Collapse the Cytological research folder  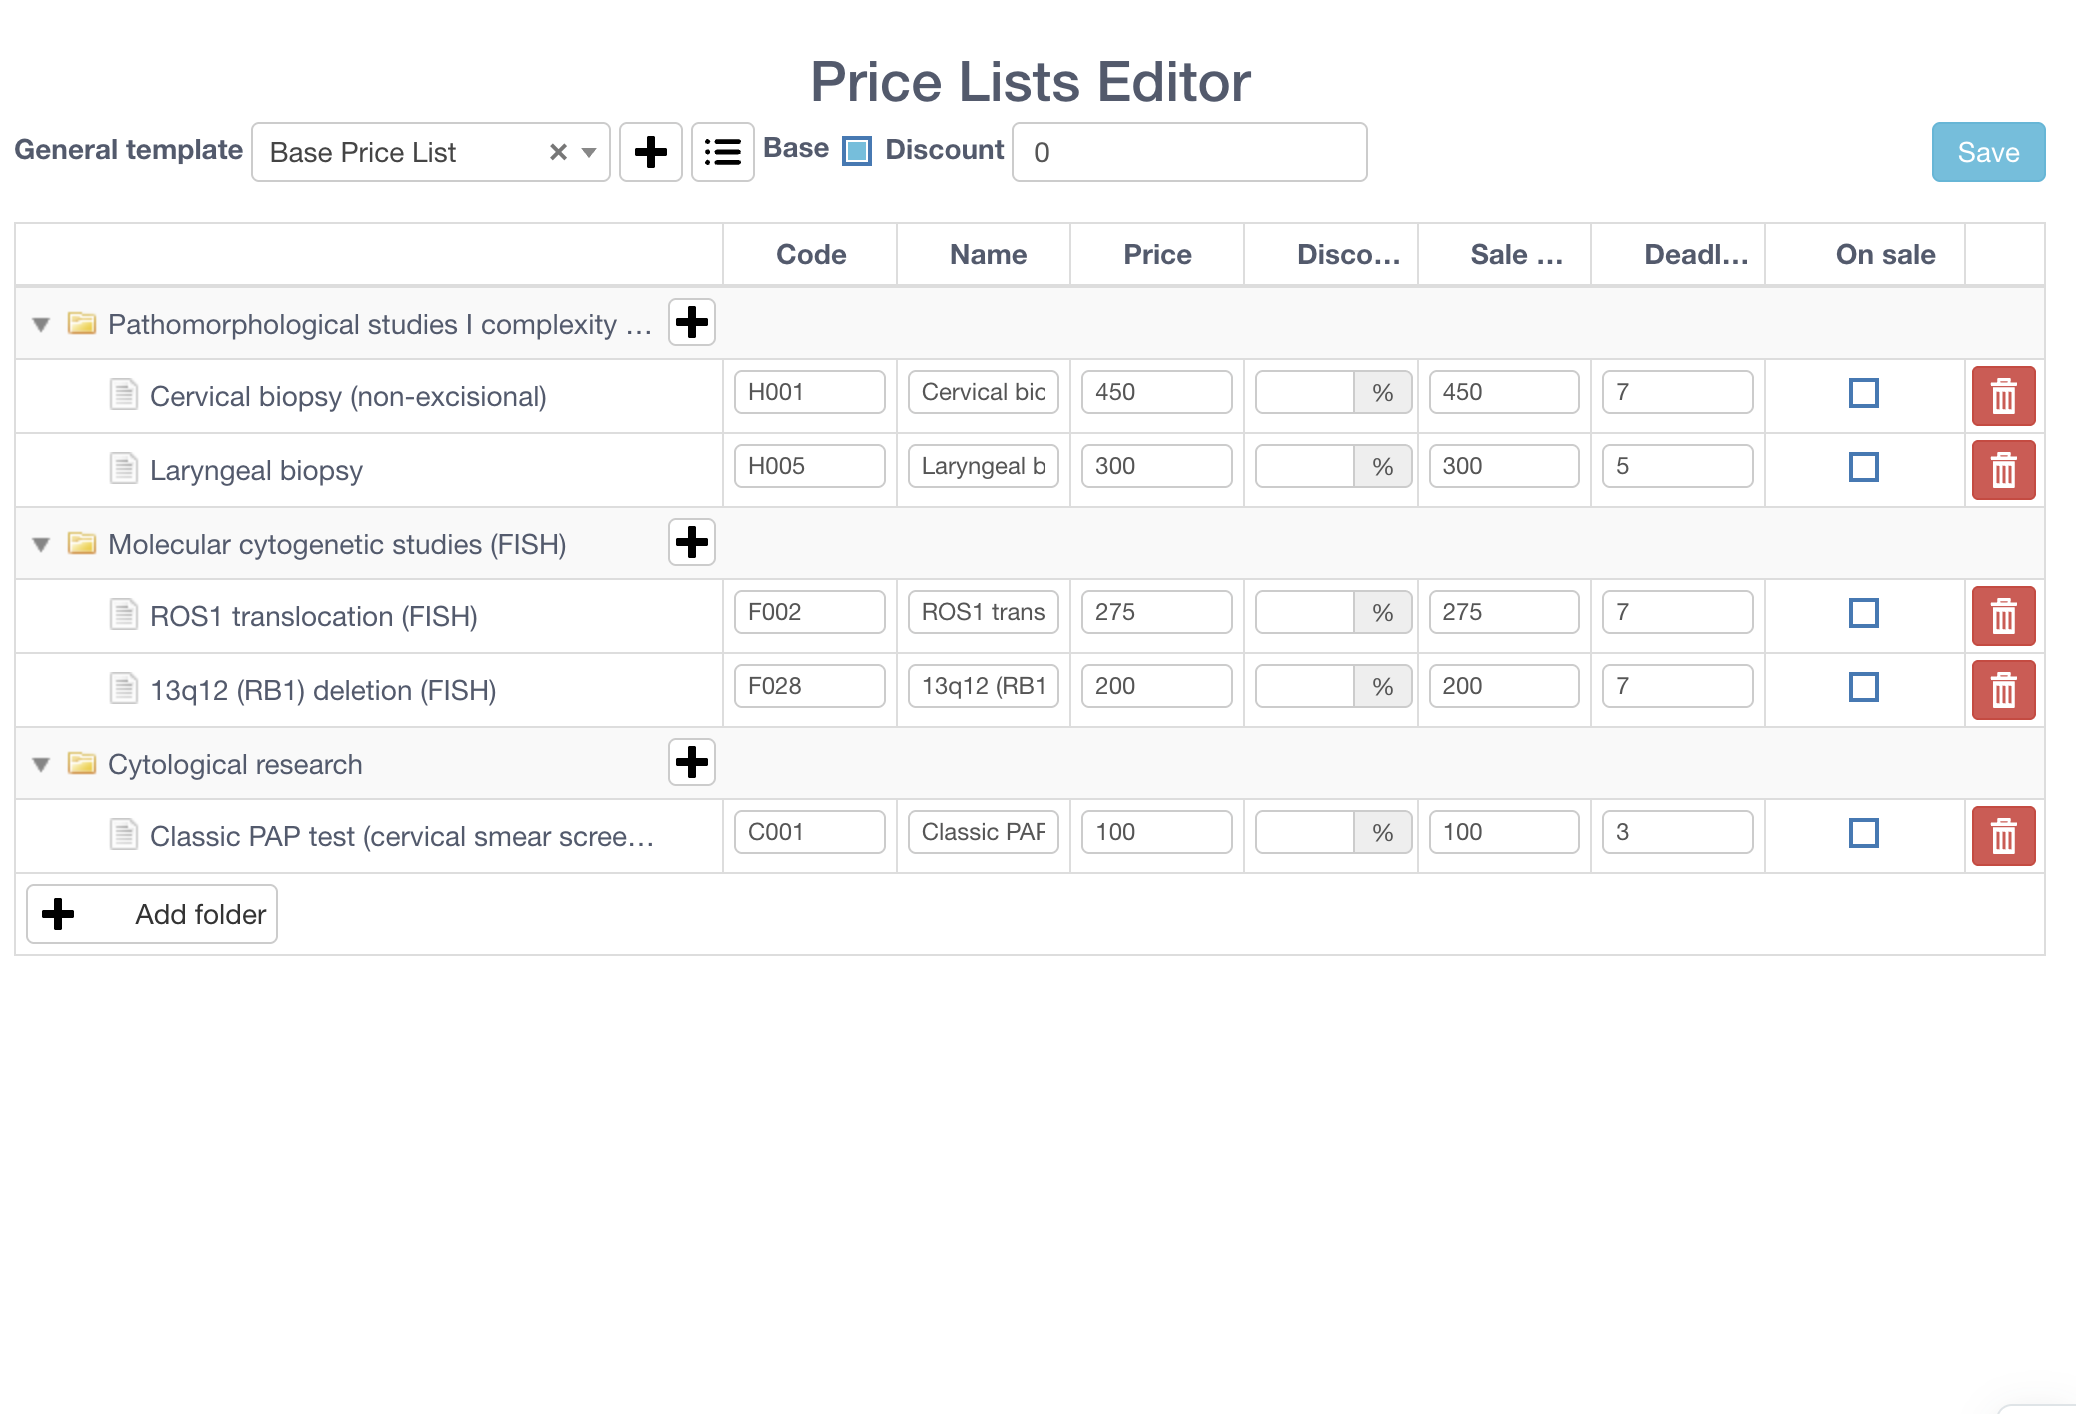pos(40,764)
